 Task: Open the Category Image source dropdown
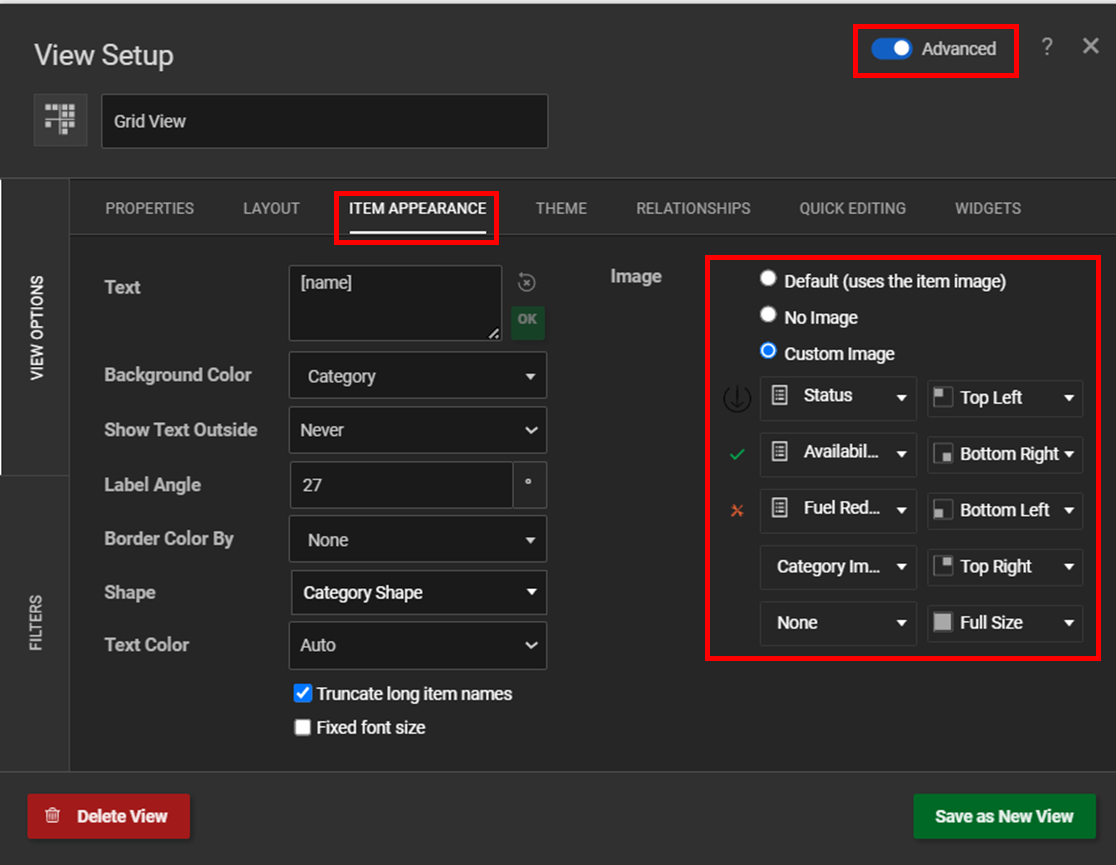point(838,567)
